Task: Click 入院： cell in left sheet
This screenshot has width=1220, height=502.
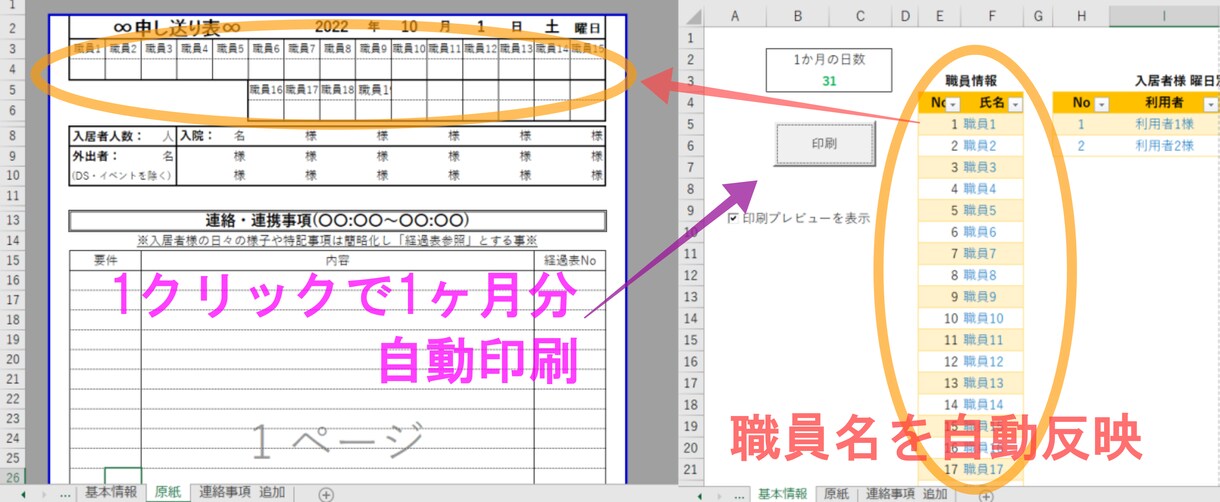Action: tap(196, 135)
